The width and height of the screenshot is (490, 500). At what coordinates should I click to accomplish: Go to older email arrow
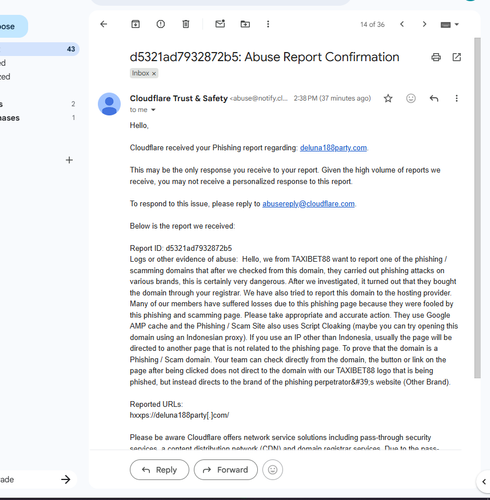[424, 24]
